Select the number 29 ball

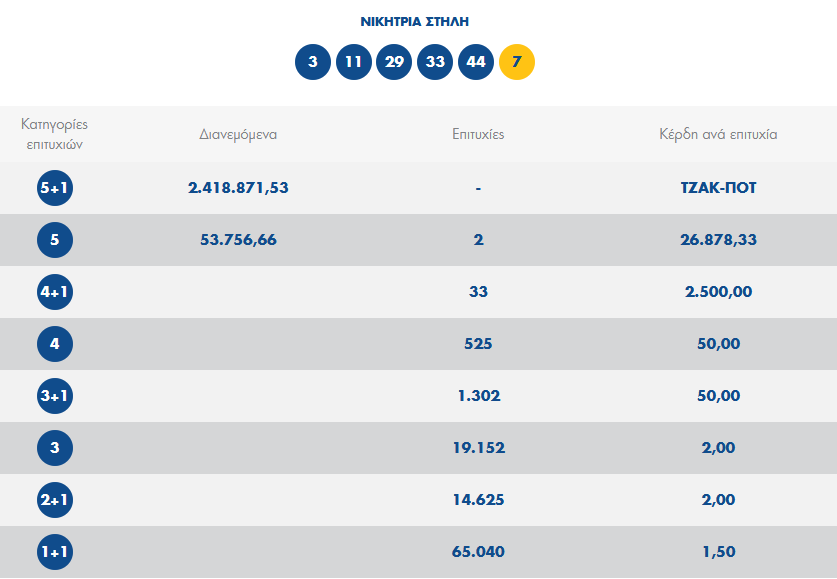(394, 62)
